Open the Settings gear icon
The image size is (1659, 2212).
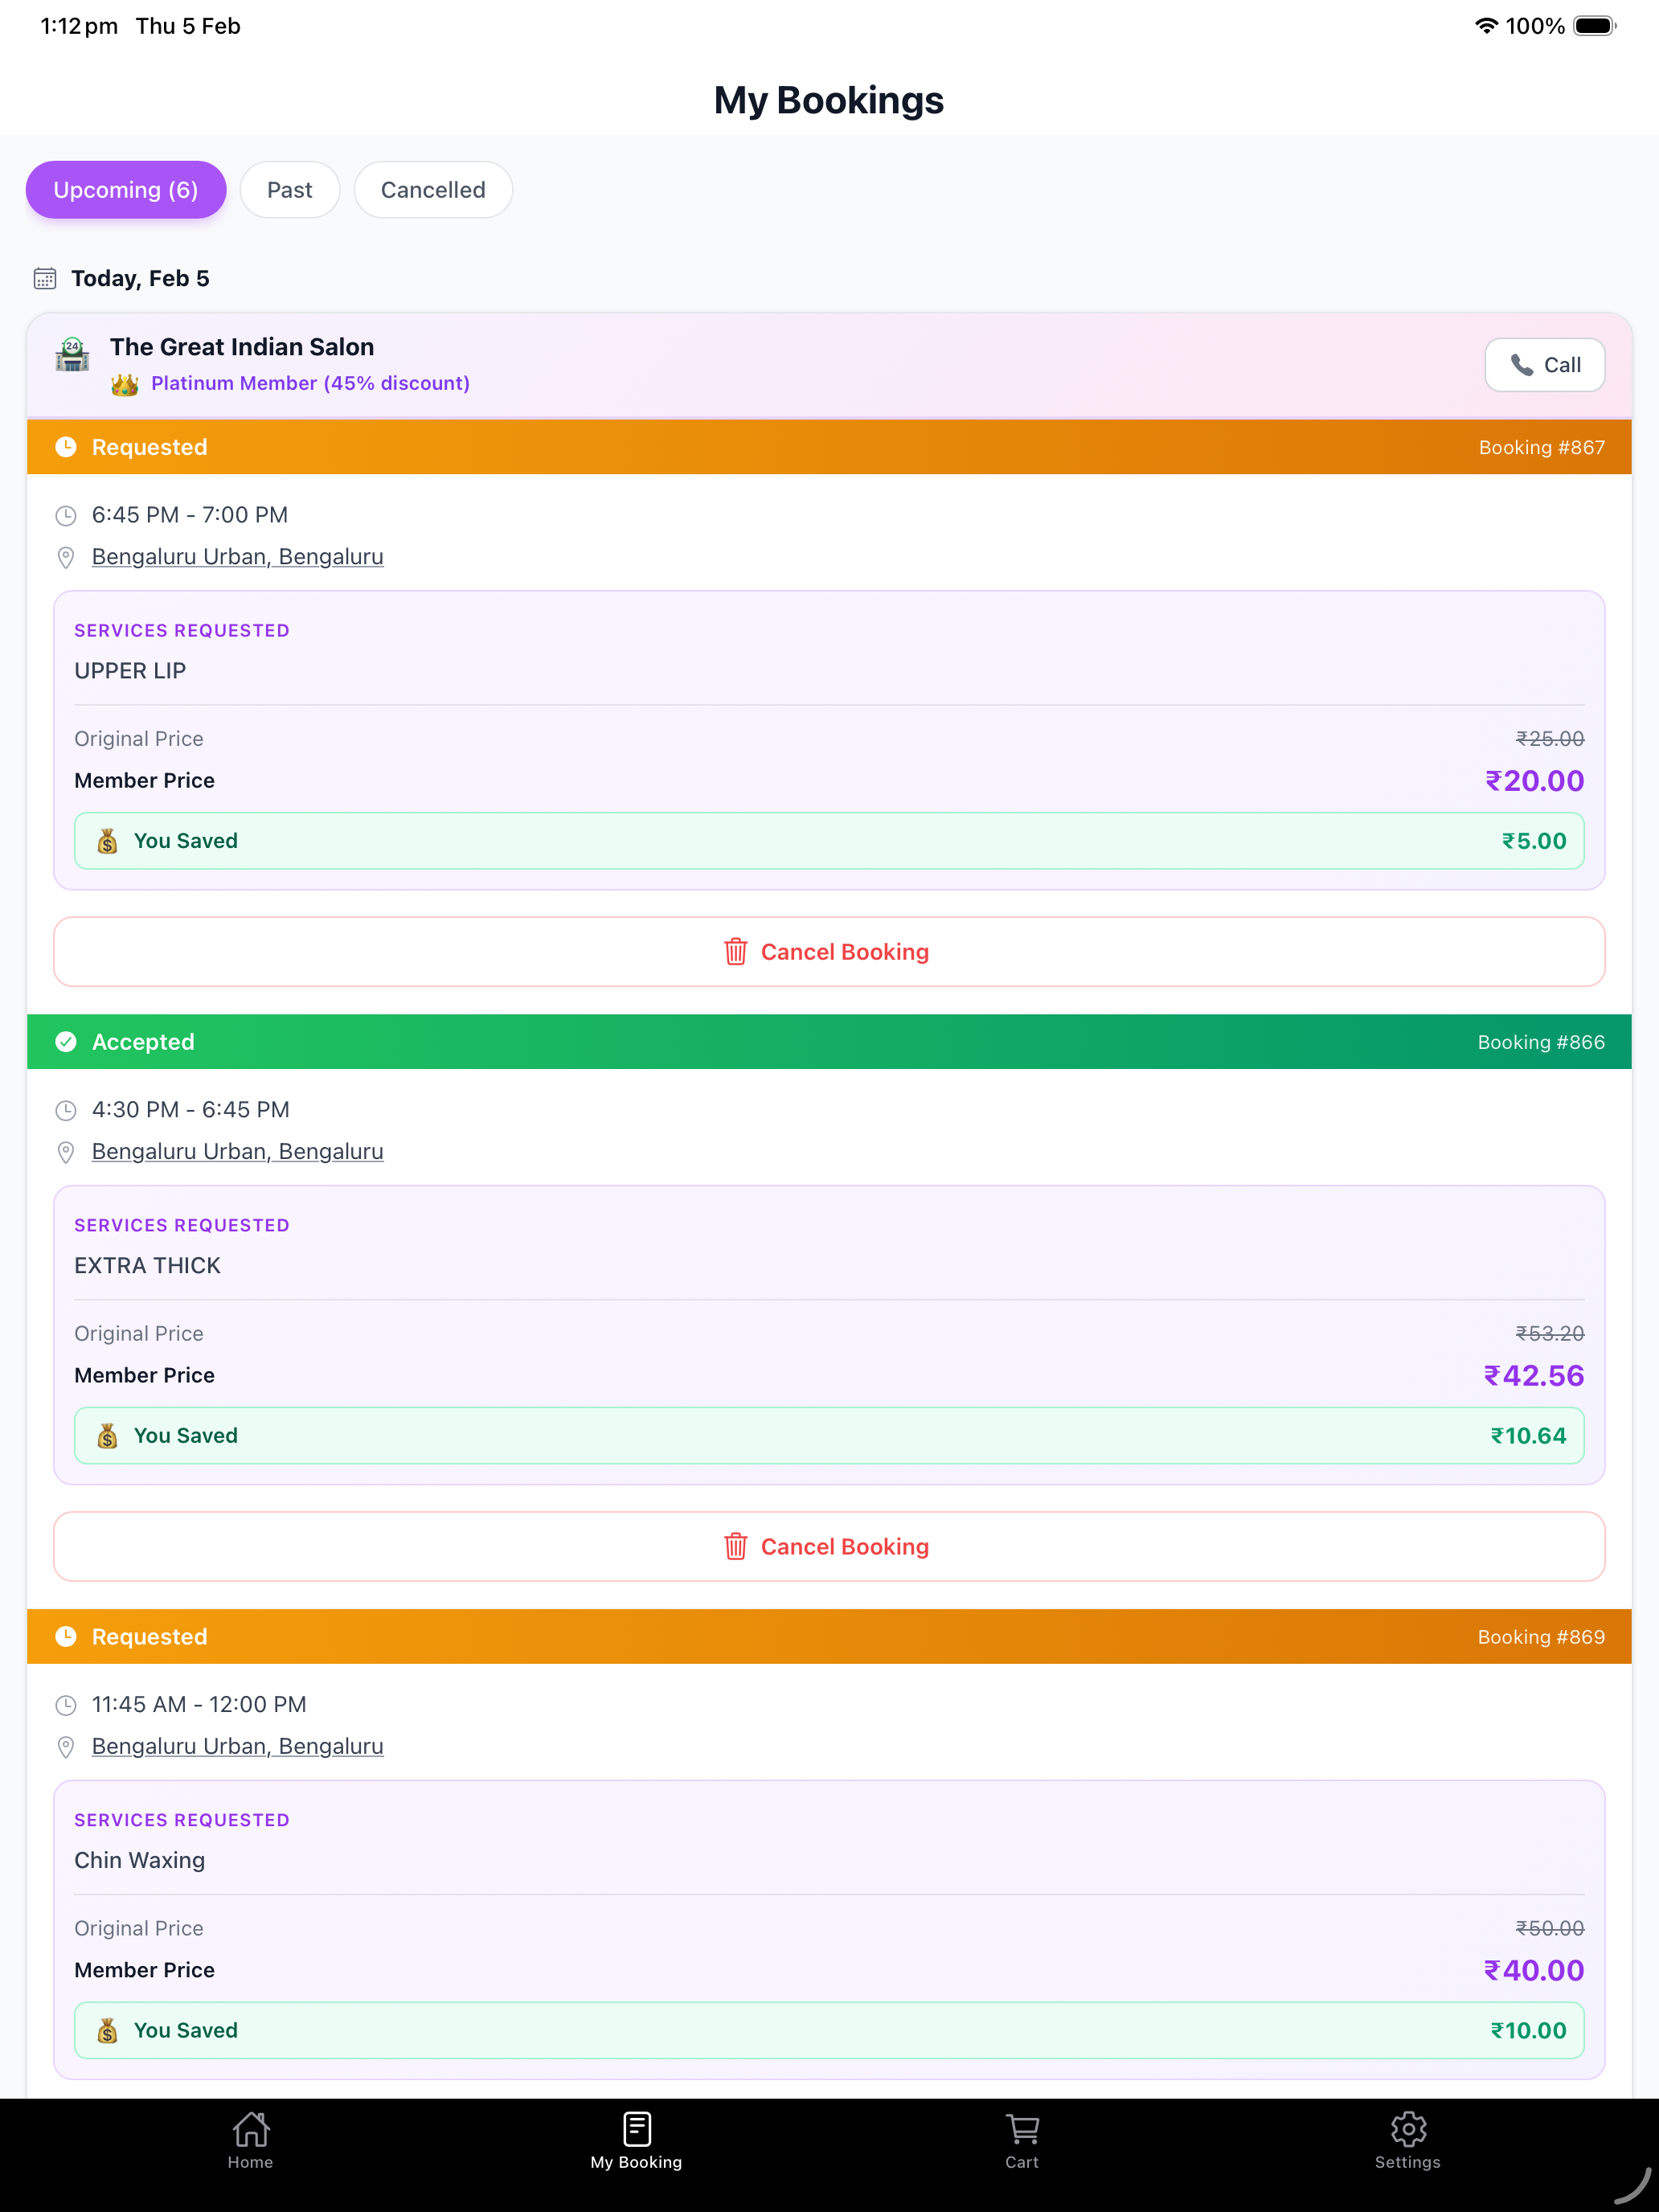(x=1408, y=2129)
